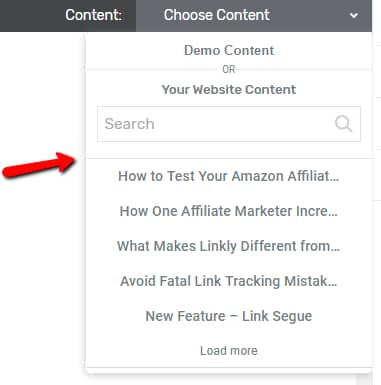Click the Content: label in the header
381x385 pixels.
tap(94, 15)
